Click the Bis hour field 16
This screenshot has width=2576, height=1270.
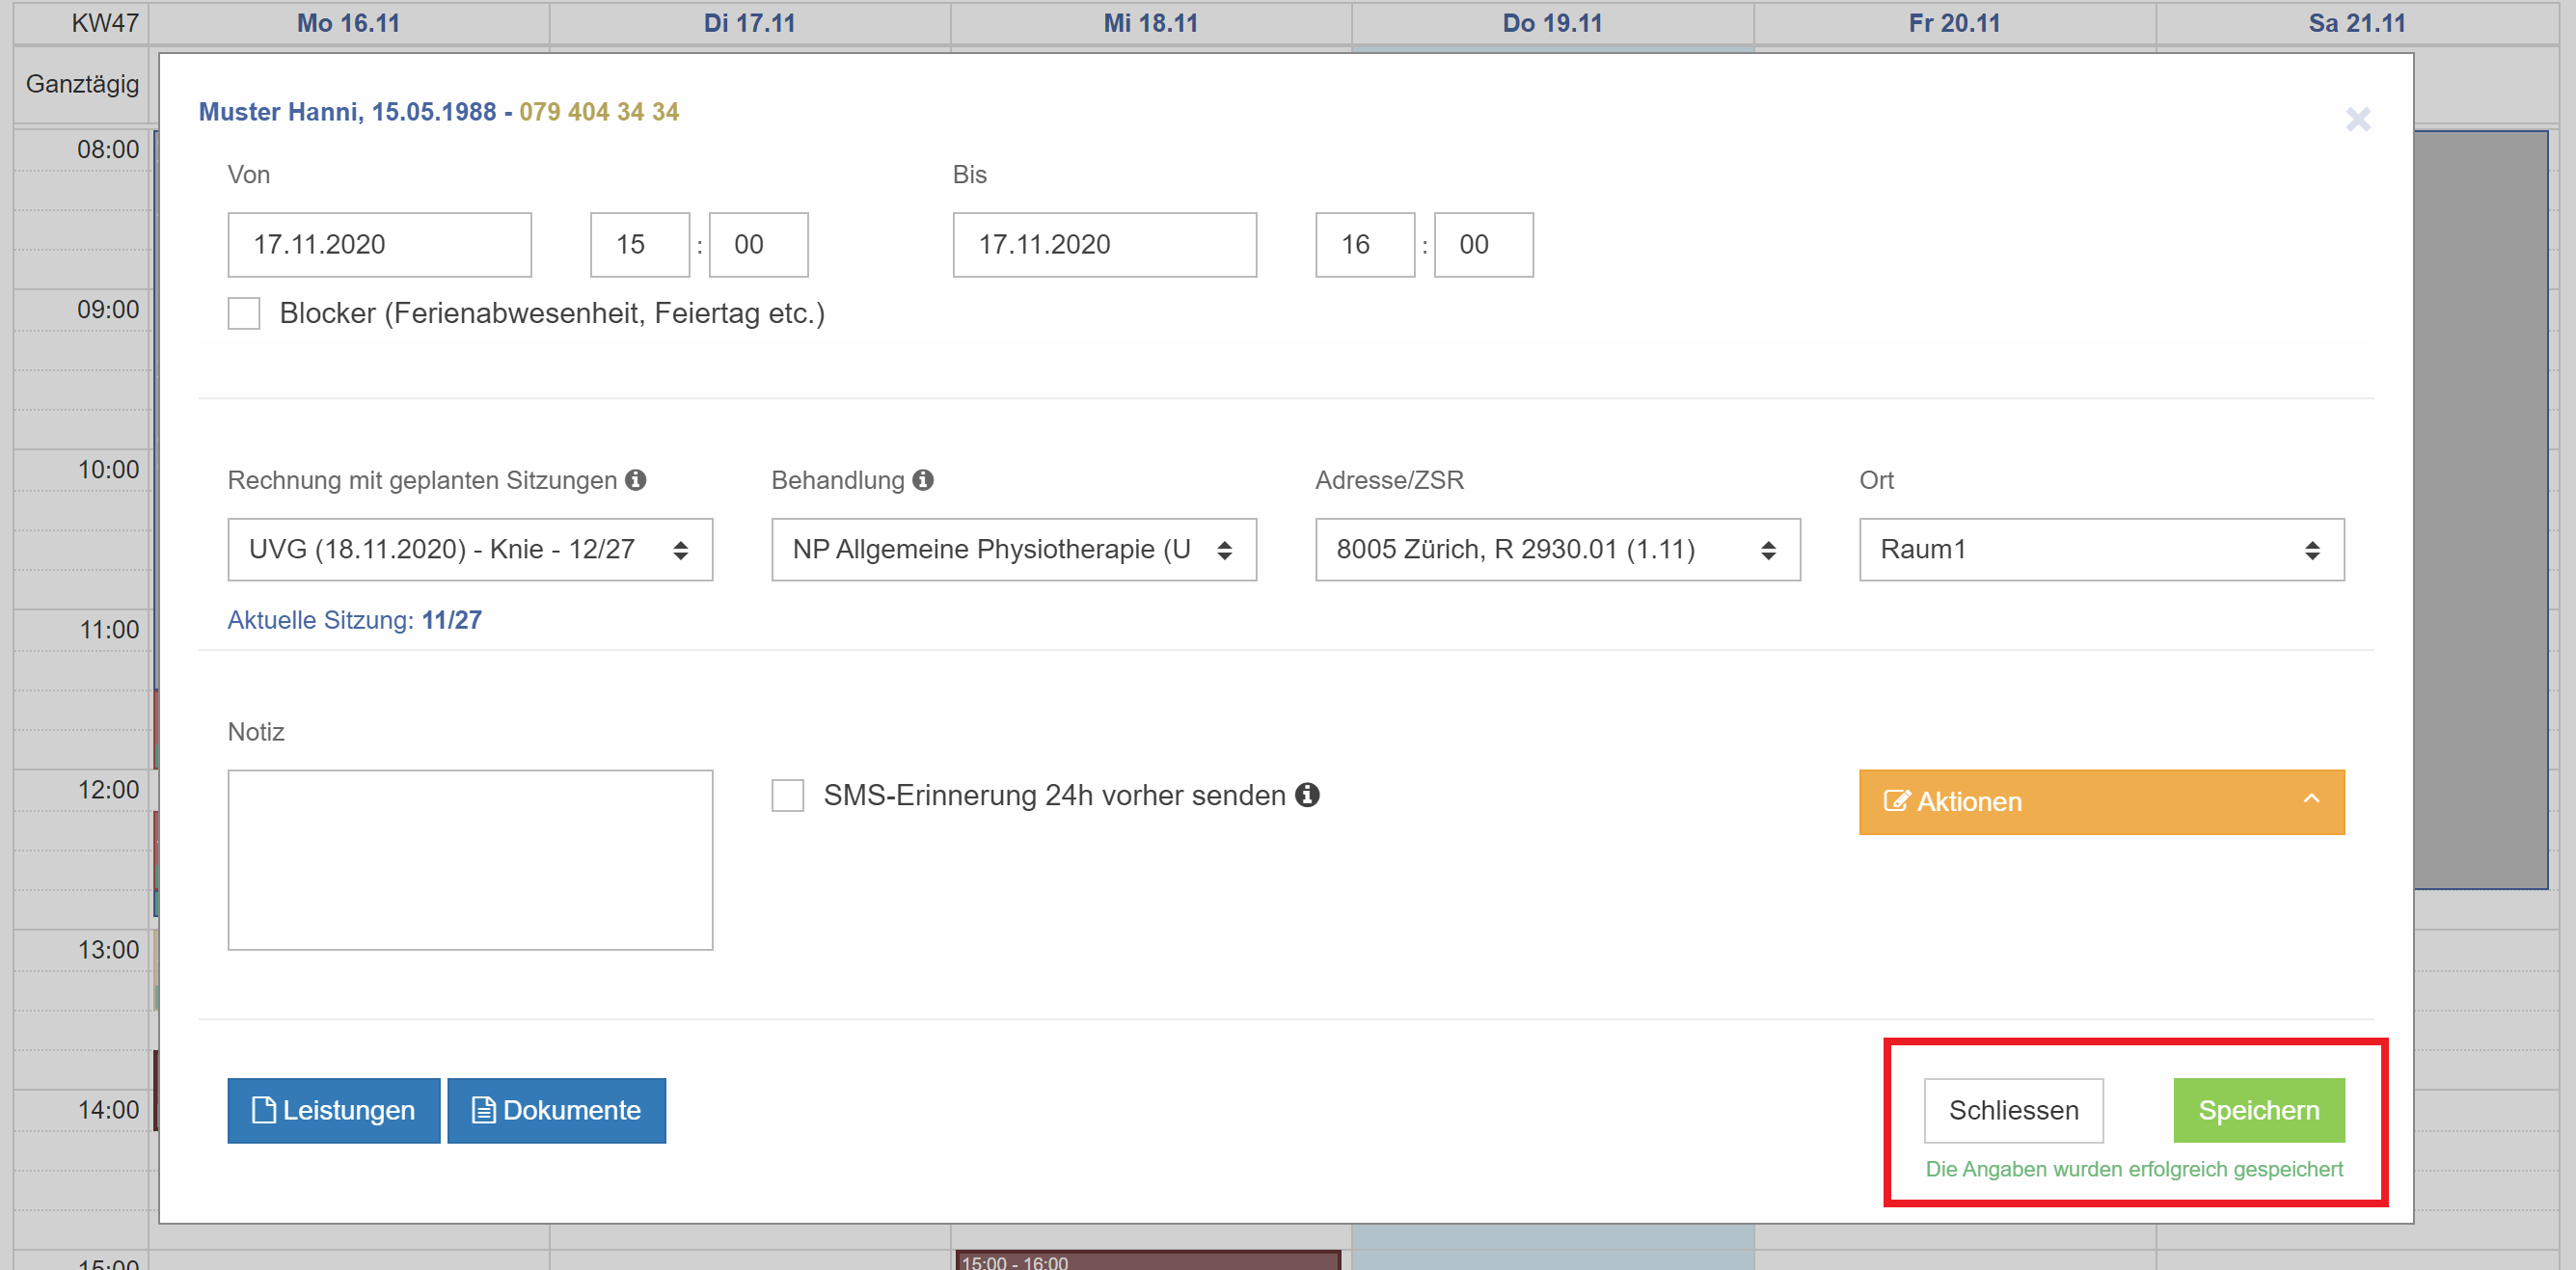1365,245
